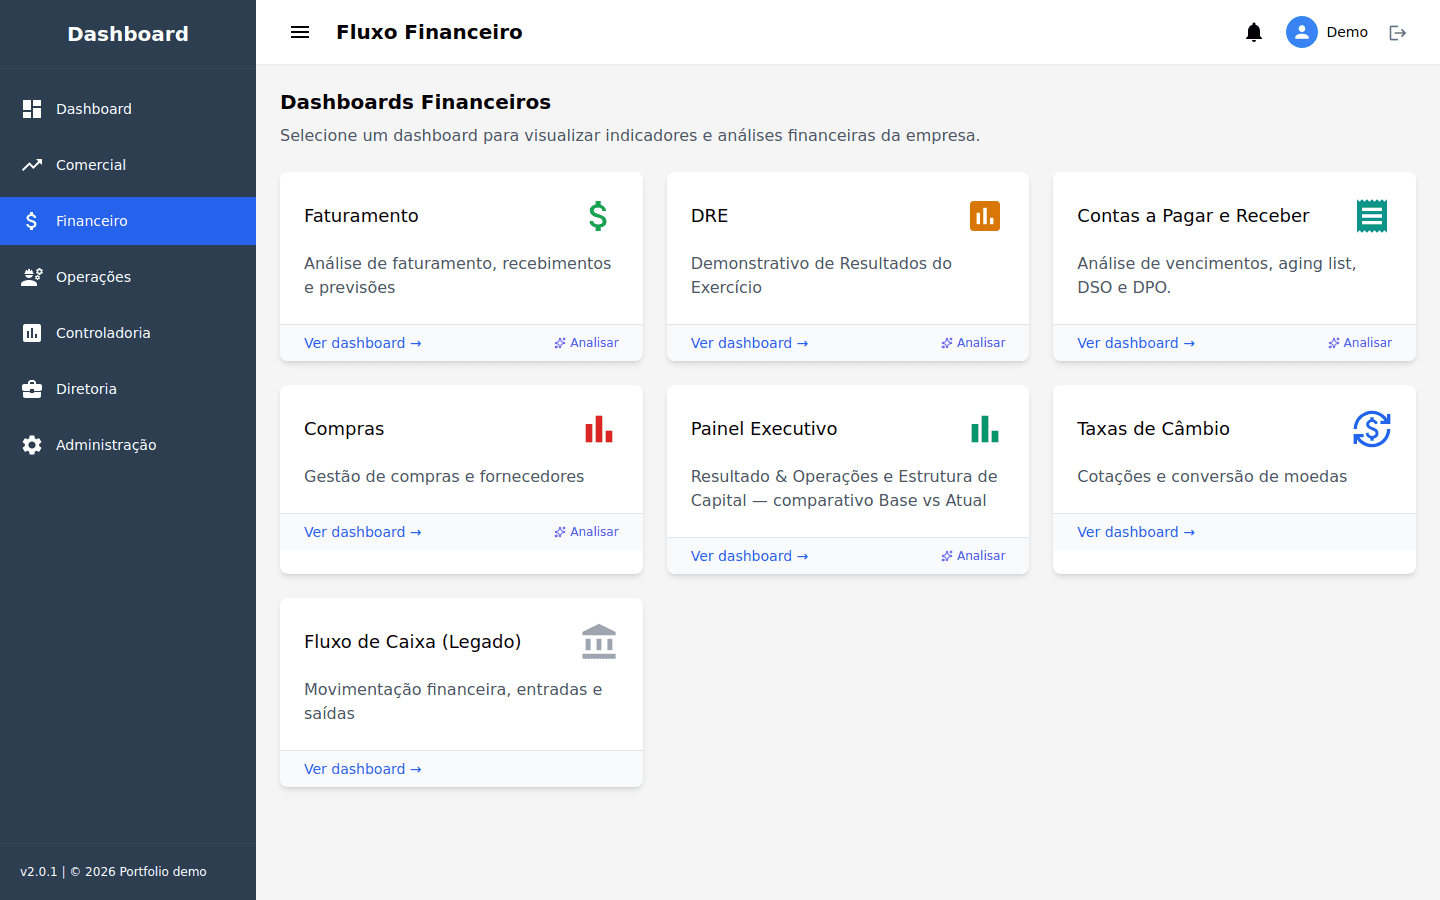Click the Fluxo de Caixa (Legado) title
1440x900 pixels.
pyautogui.click(x=412, y=642)
